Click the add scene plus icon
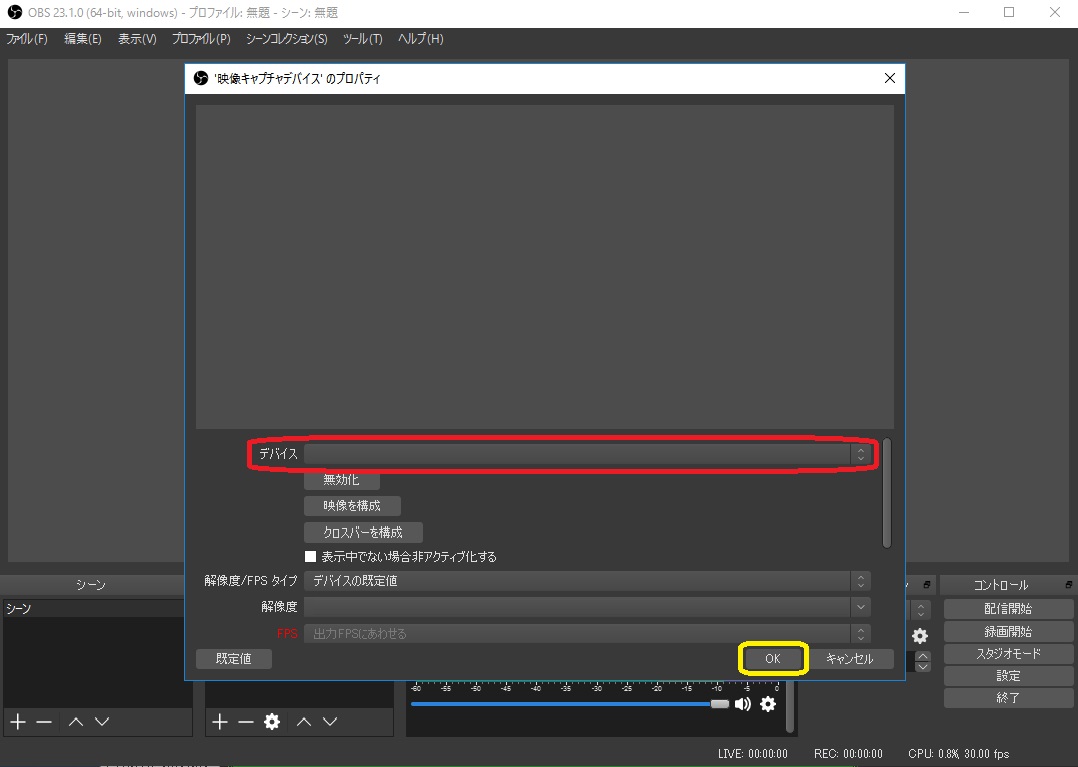Viewport: 1078px width, 767px height. (17, 722)
